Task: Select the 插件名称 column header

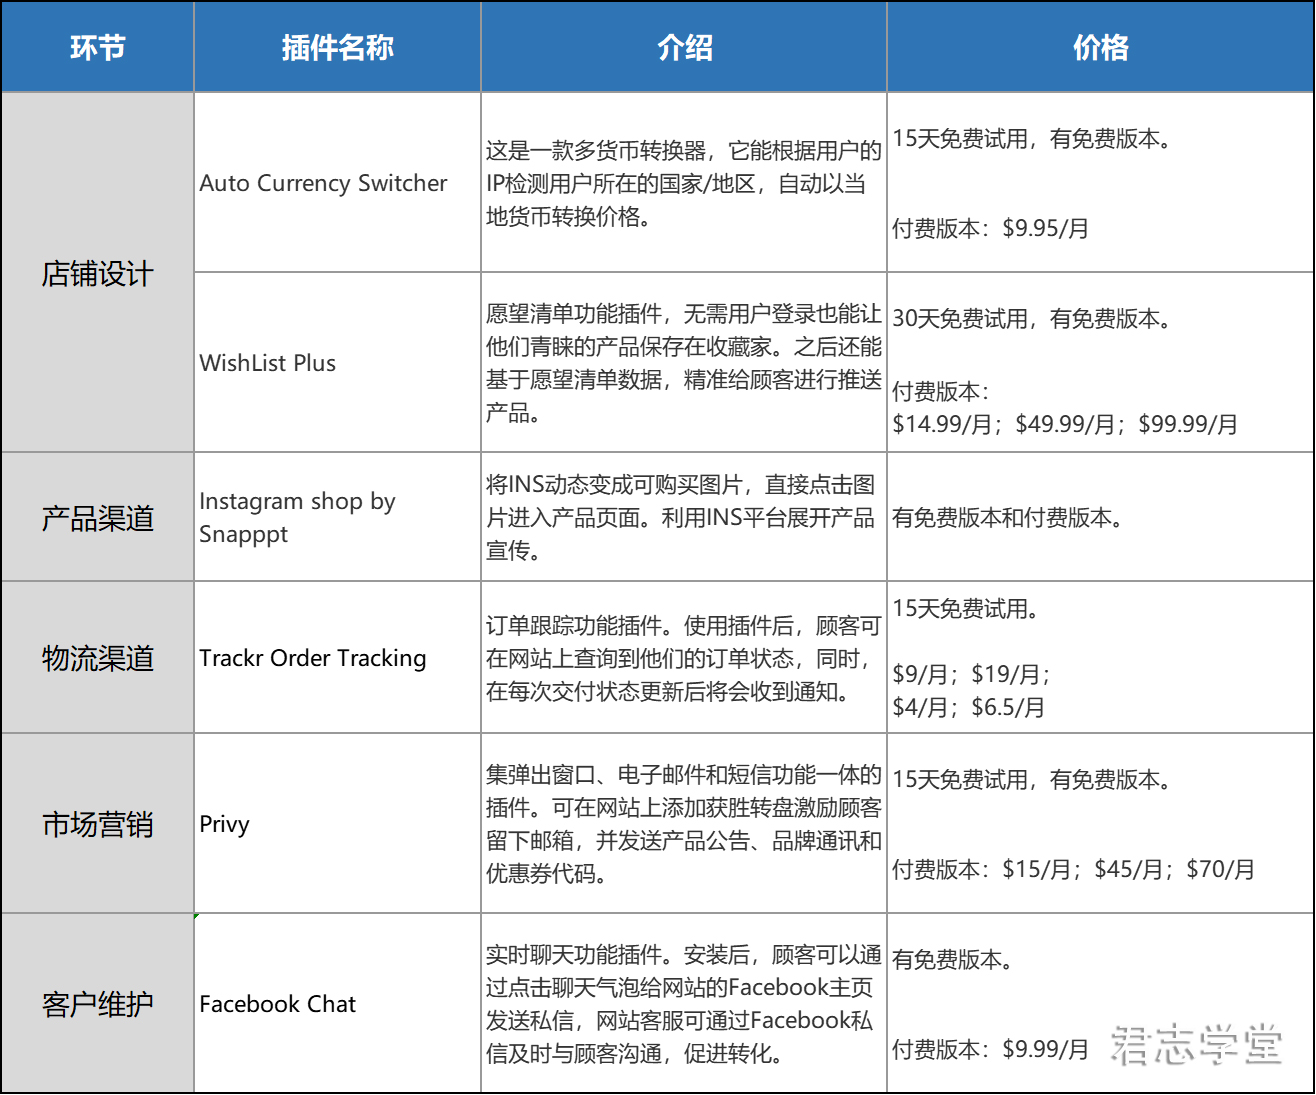Action: click(337, 47)
